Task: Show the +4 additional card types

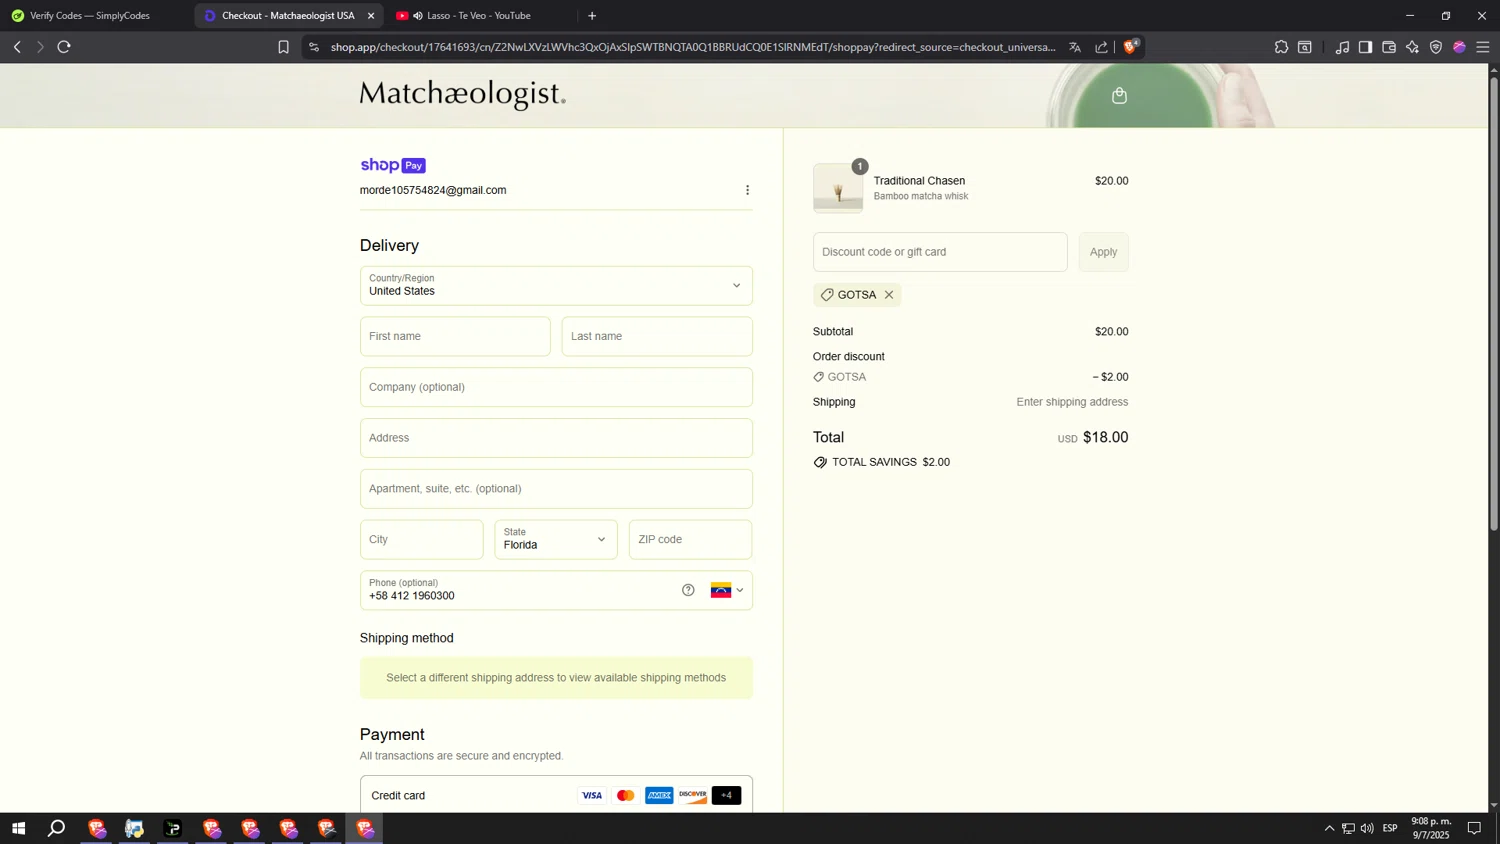Action: point(727,796)
